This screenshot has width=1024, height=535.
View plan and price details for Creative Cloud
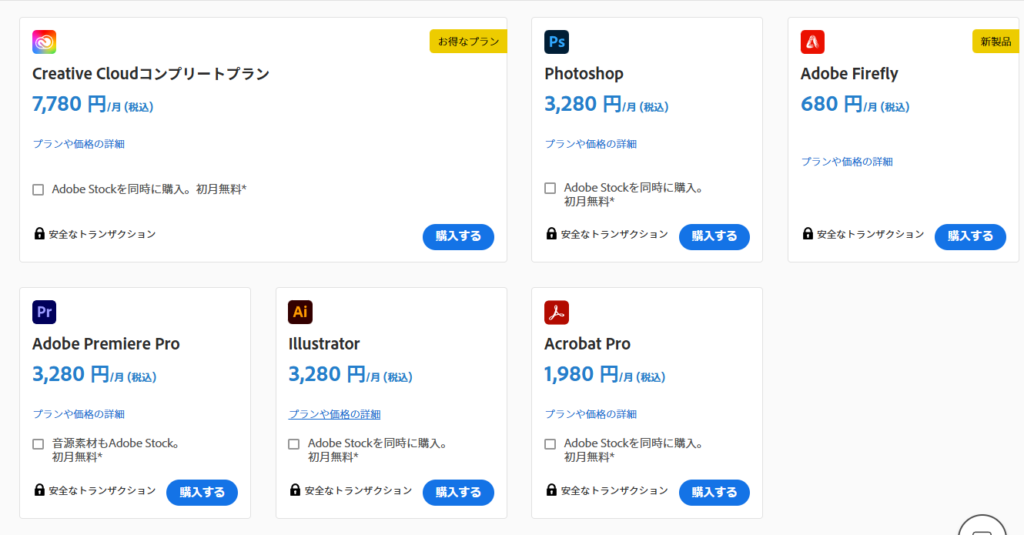click(x=79, y=144)
